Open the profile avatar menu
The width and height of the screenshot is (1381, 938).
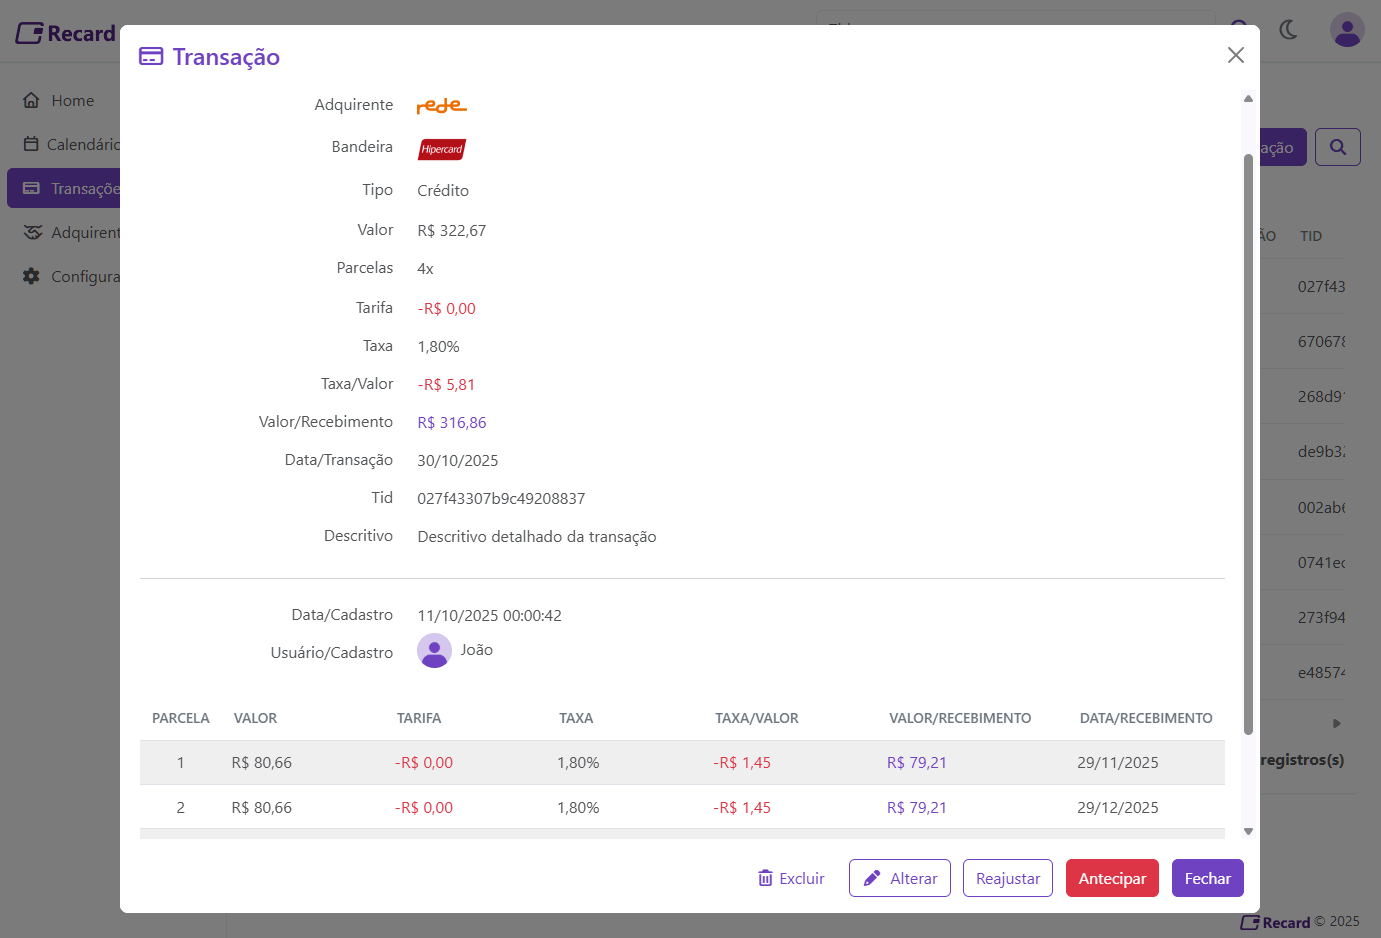(1346, 30)
